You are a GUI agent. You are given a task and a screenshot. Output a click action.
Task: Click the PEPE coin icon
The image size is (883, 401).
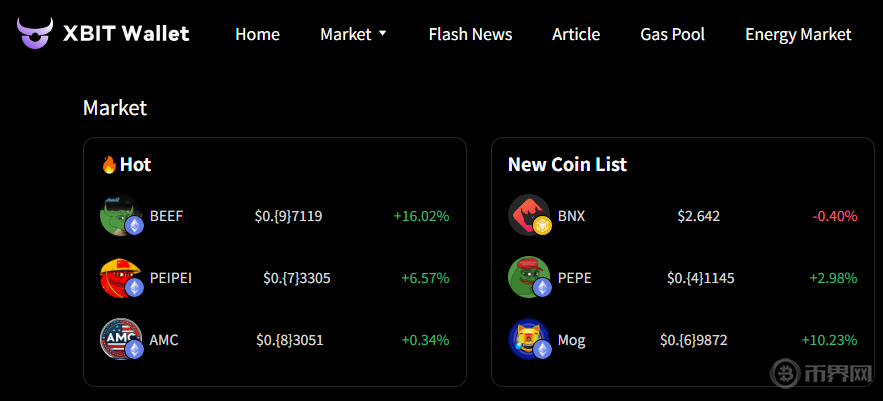(x=529, y=278)
